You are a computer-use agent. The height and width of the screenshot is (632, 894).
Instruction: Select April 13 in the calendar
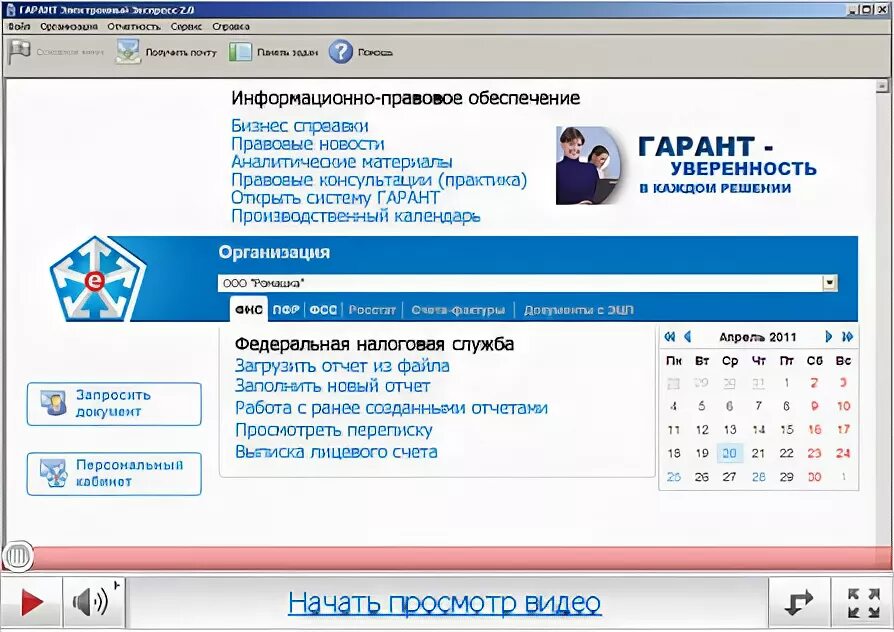tap(730, 430)
